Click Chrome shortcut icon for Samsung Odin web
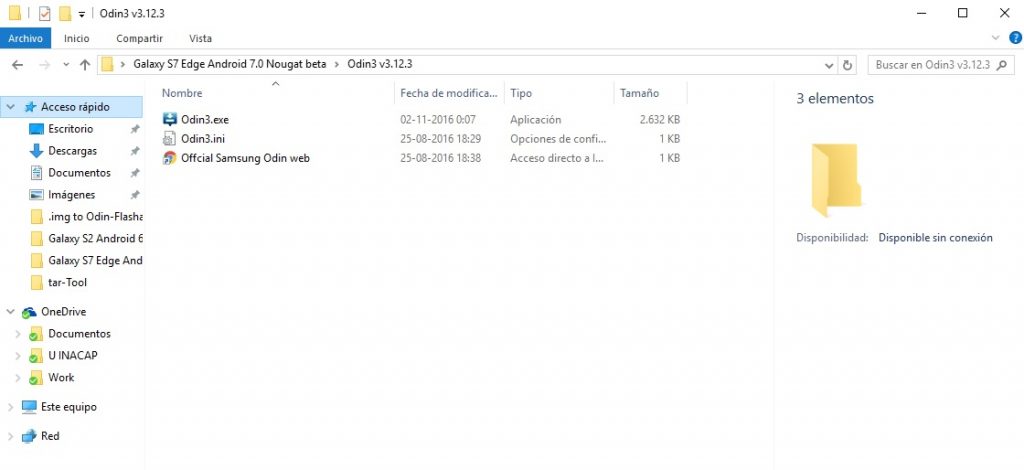This screenshot has width=1024, height=470. tap(170, 158)
